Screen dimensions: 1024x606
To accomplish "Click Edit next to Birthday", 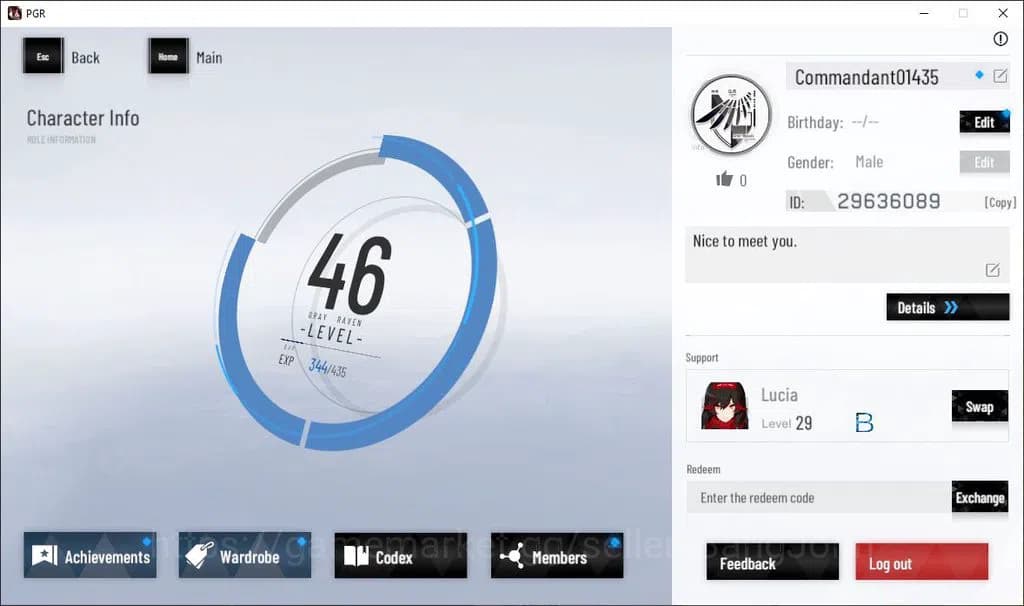I will point(984,122).
